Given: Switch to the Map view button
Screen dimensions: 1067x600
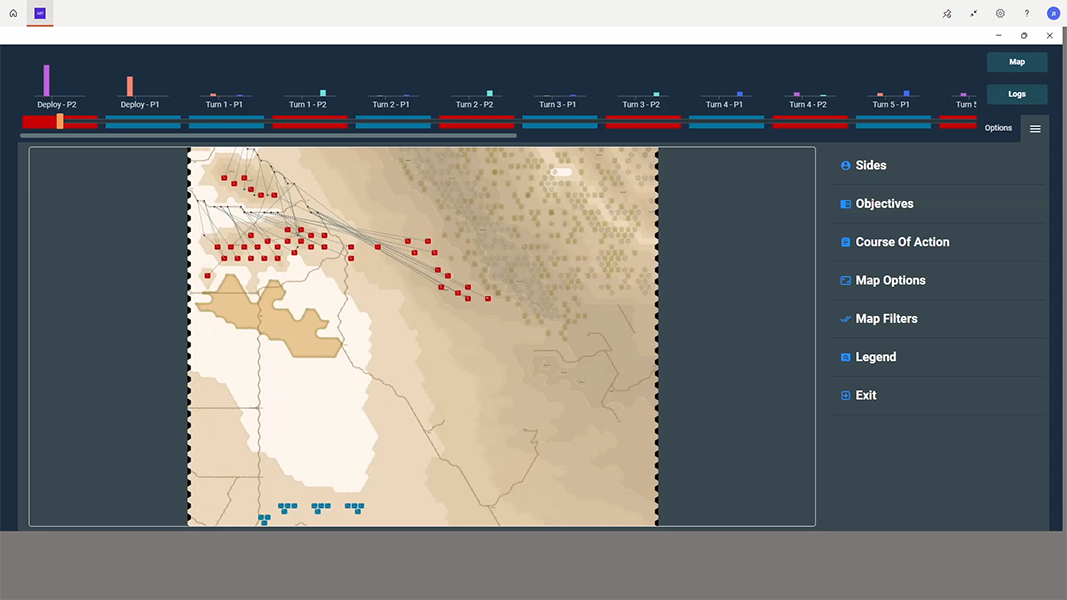Looking at the screenshot, I should [1016, 62].
